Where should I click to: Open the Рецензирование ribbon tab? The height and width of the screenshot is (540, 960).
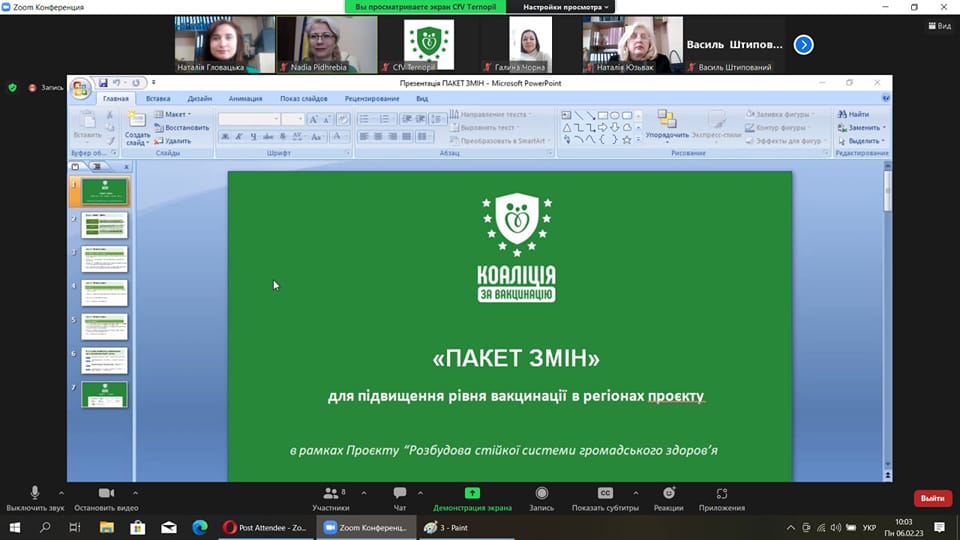click(372, 98)
